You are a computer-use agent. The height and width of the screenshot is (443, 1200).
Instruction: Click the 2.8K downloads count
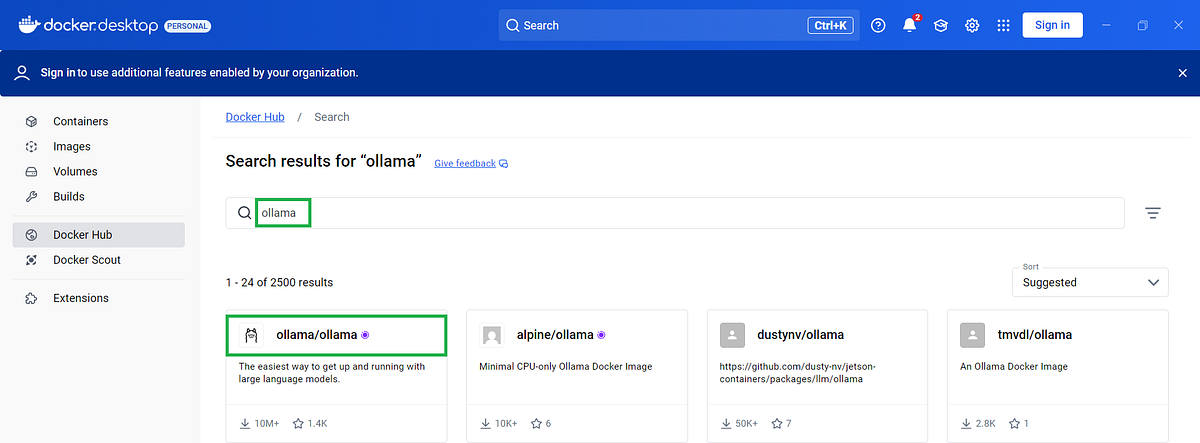pyautogui.click(x=980, y=424)
